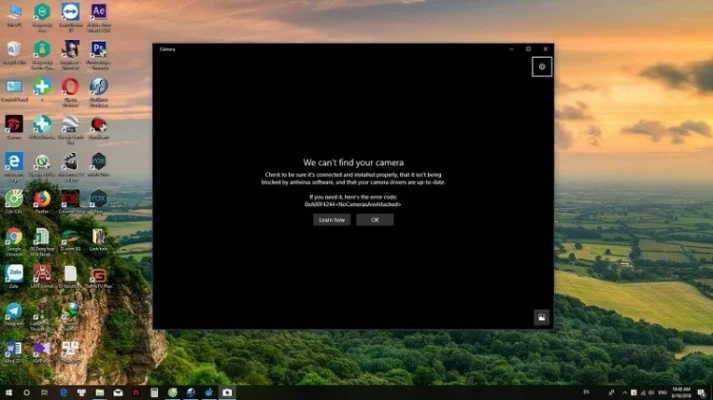
Task: Open the Google Chrome desktop shortcut
Action: pyautogui.click(x=14, y=237)
